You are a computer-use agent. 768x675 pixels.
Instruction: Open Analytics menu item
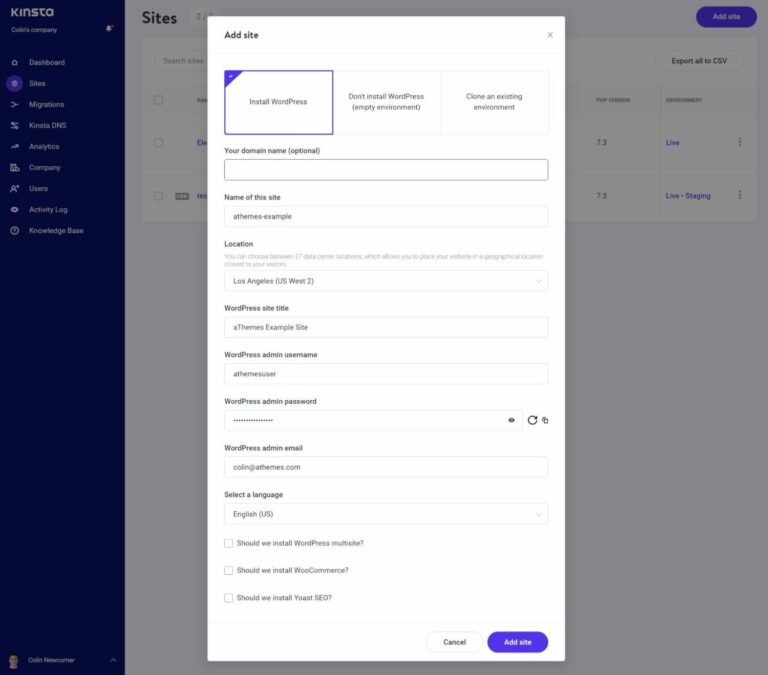click(x=44, y=146)
